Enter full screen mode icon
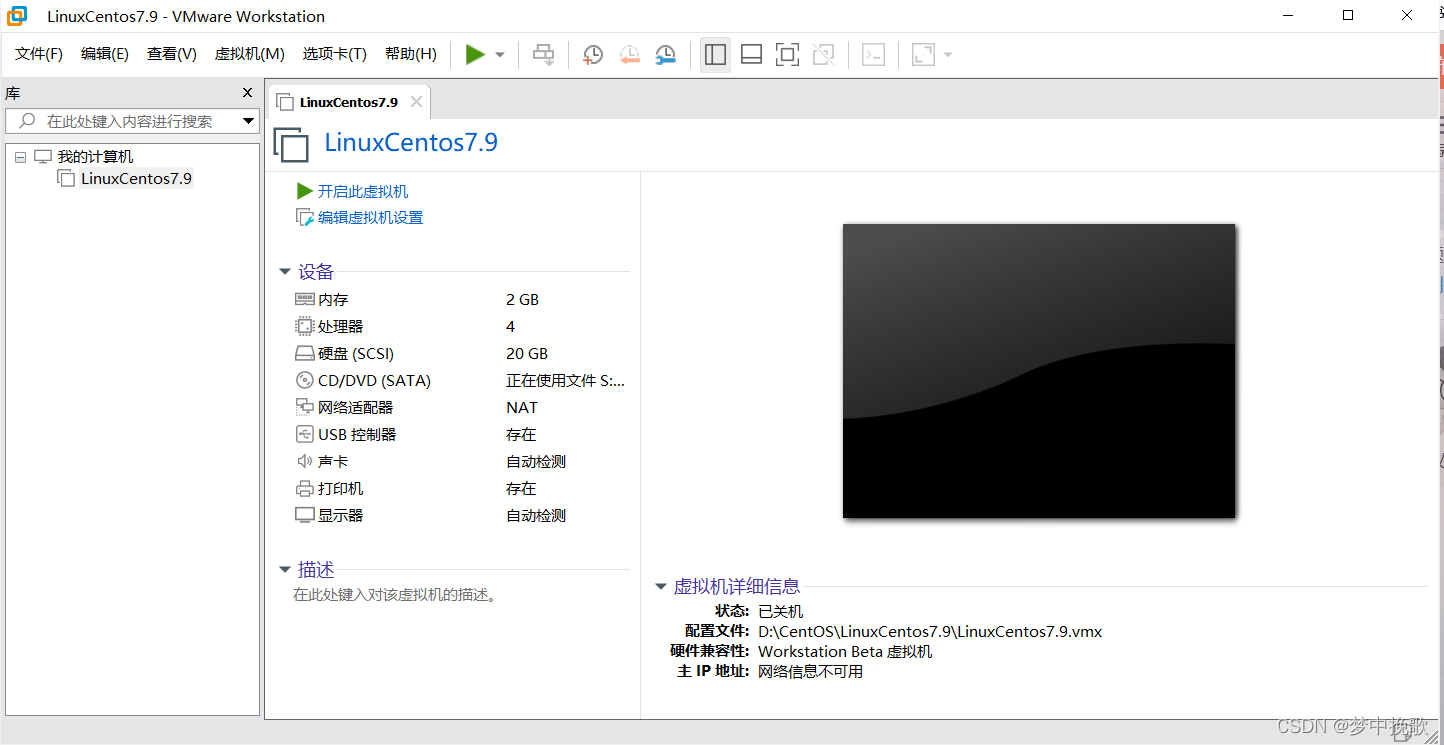Screen dimensions: 1444x745 pos(787,55)
